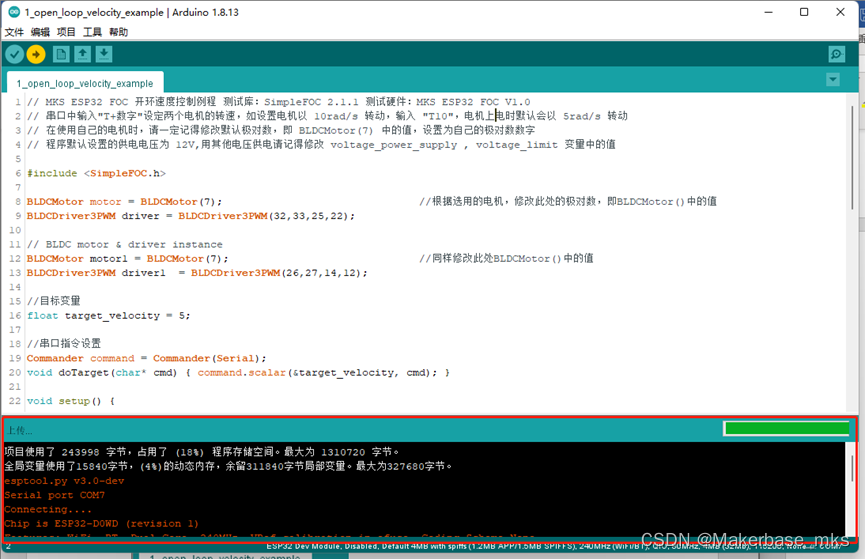Click the green upload progress bar
865x559 pixels.
787,428
